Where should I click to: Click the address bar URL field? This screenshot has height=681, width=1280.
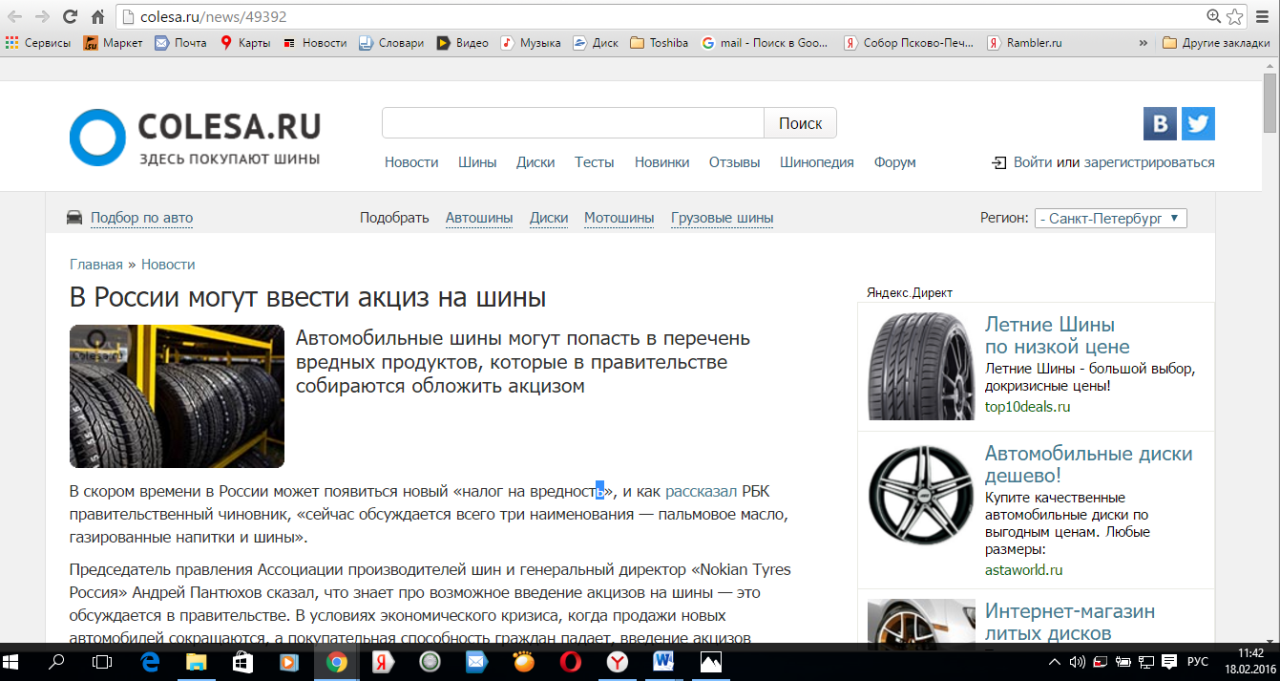click(x=660, y=16)
